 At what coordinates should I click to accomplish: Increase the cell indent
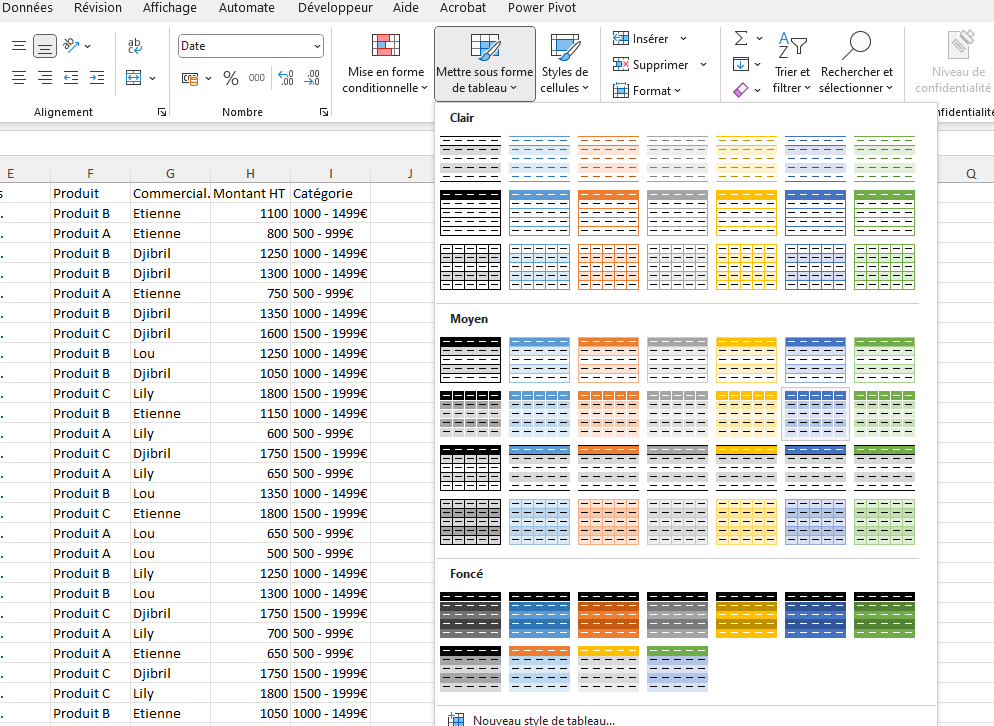tap(97, 78)
